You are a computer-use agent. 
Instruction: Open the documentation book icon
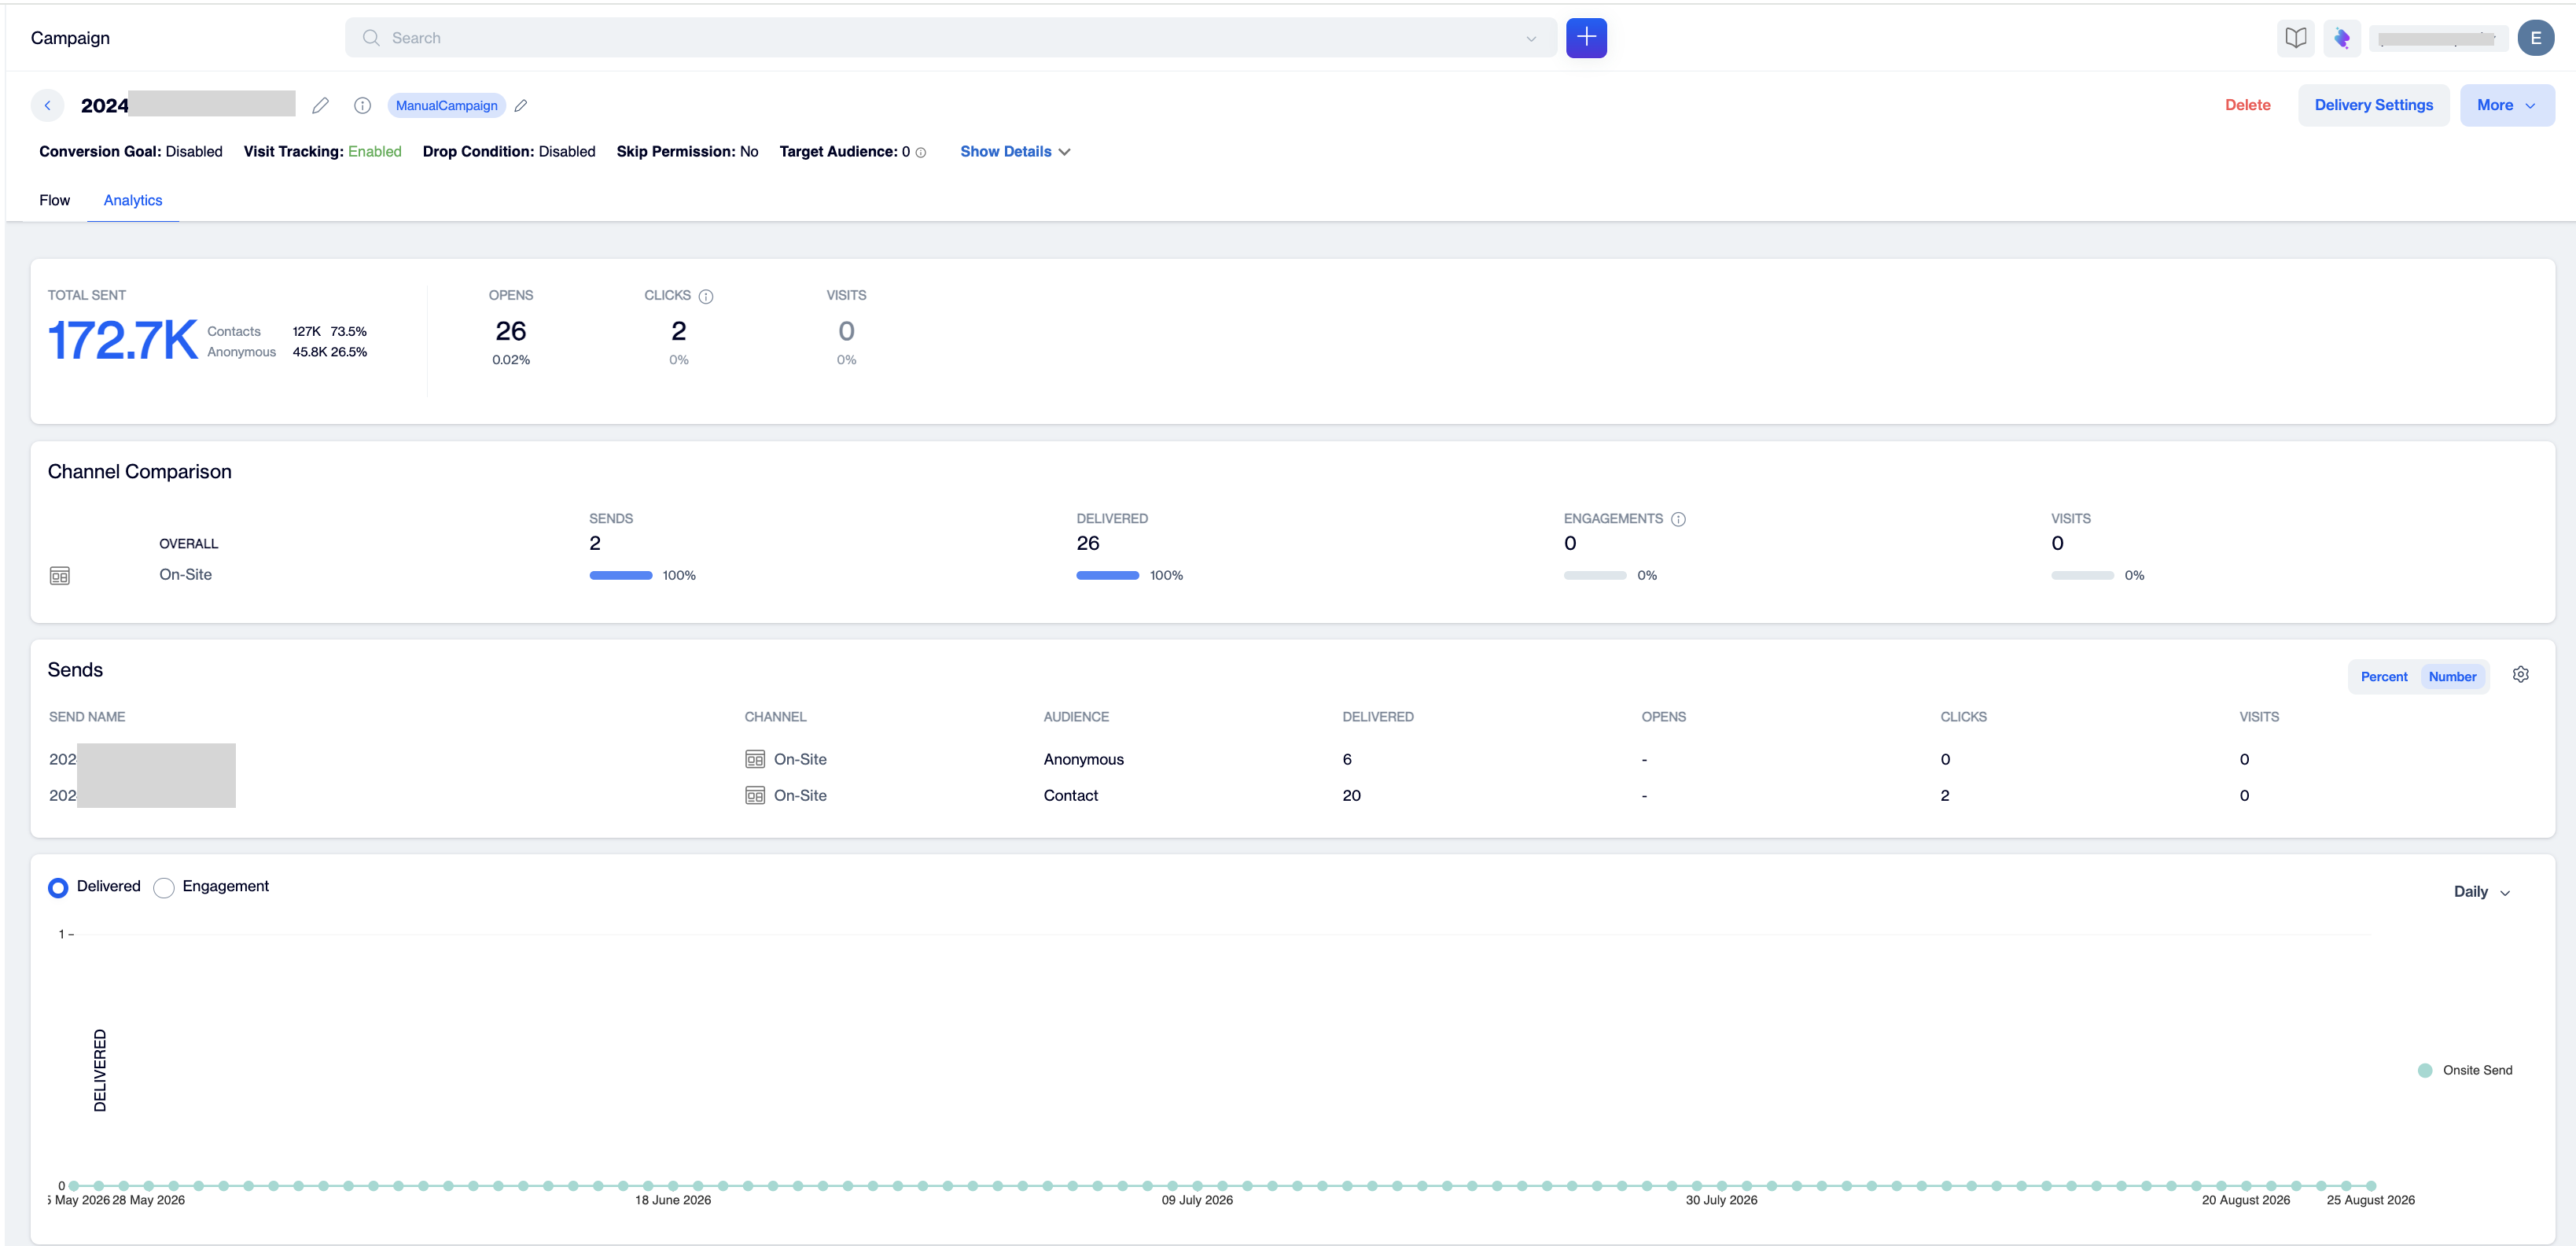pos(2296,38)
